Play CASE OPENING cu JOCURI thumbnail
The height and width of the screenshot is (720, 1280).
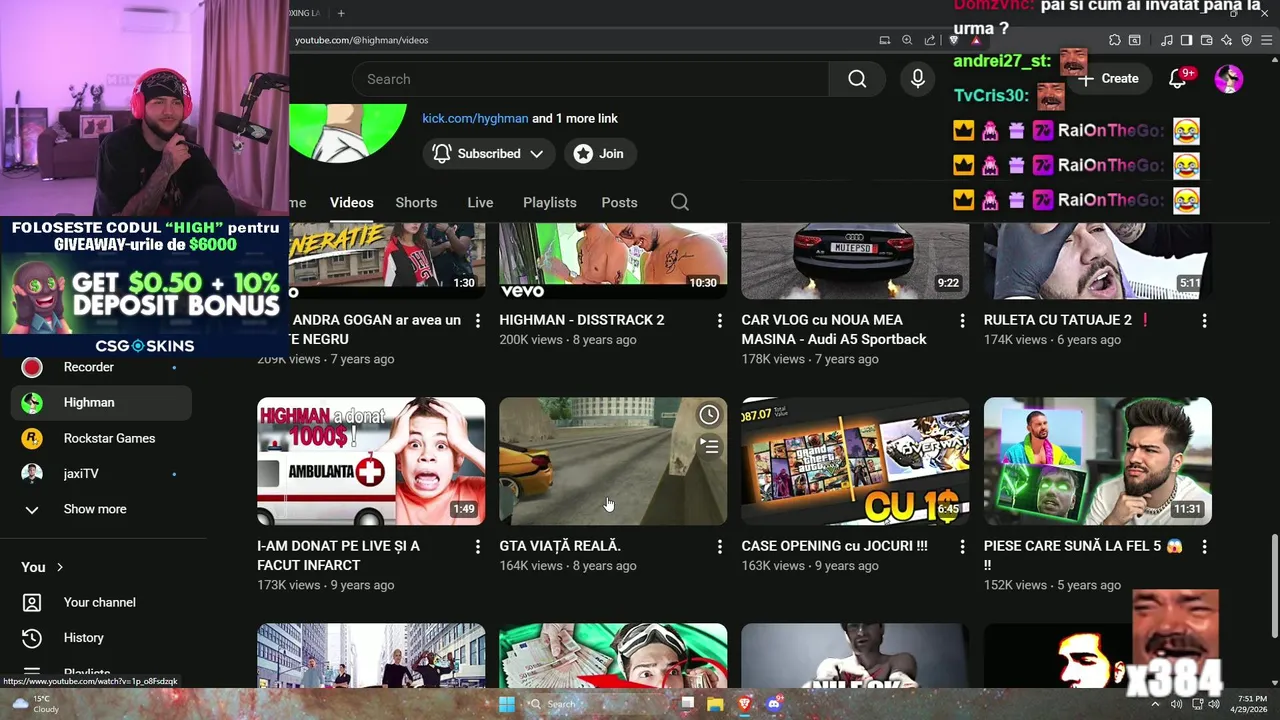point(855,461)
